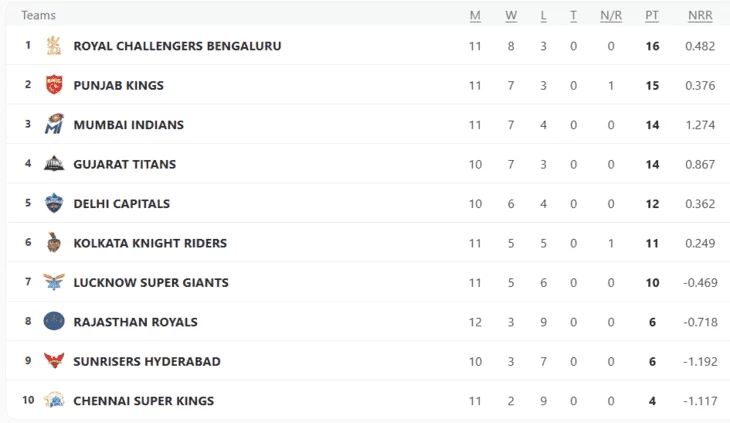Click the Gujarat Titans logo

[54, 164]
